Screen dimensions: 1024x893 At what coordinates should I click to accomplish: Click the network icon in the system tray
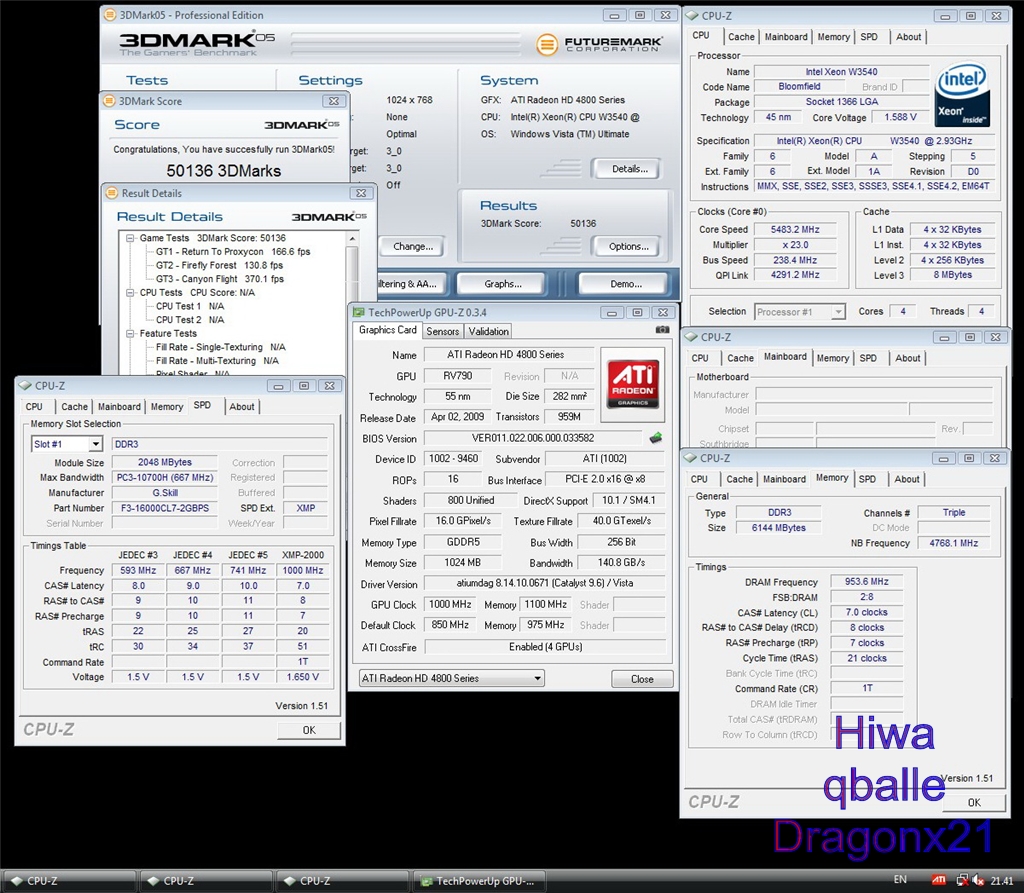[x=962, y=880]
